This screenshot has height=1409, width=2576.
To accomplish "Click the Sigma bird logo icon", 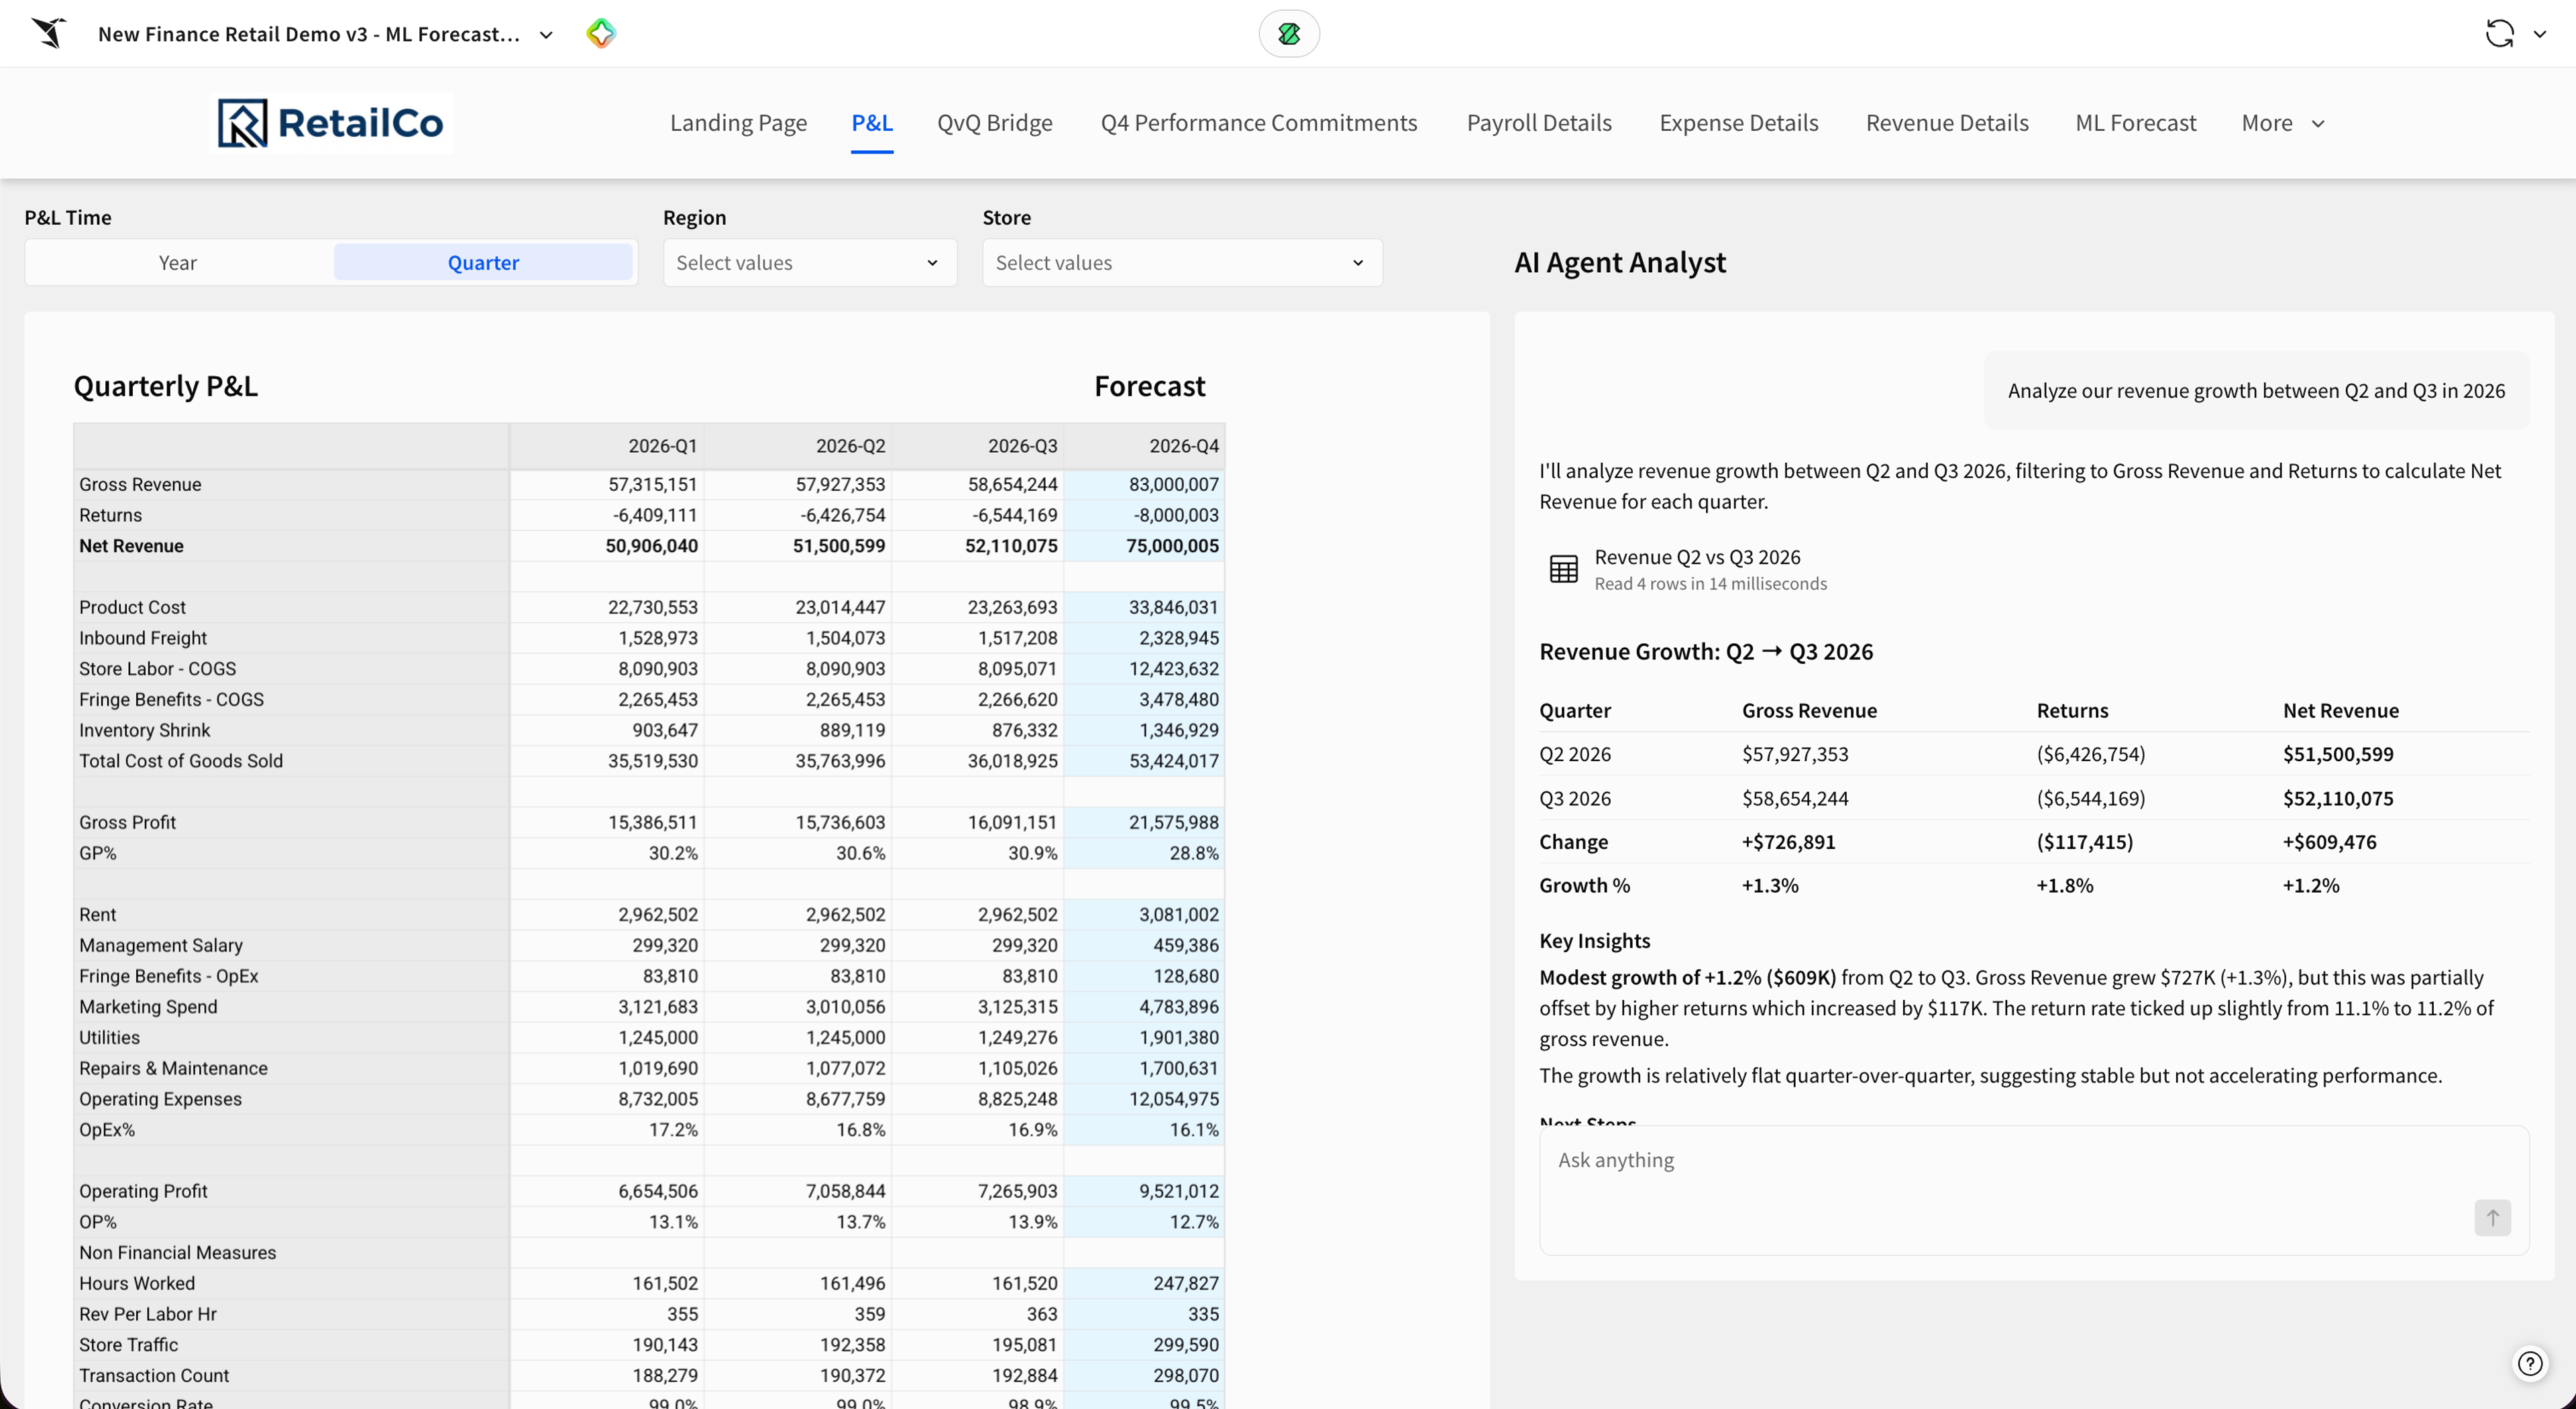I will click(x=48, y=33).
